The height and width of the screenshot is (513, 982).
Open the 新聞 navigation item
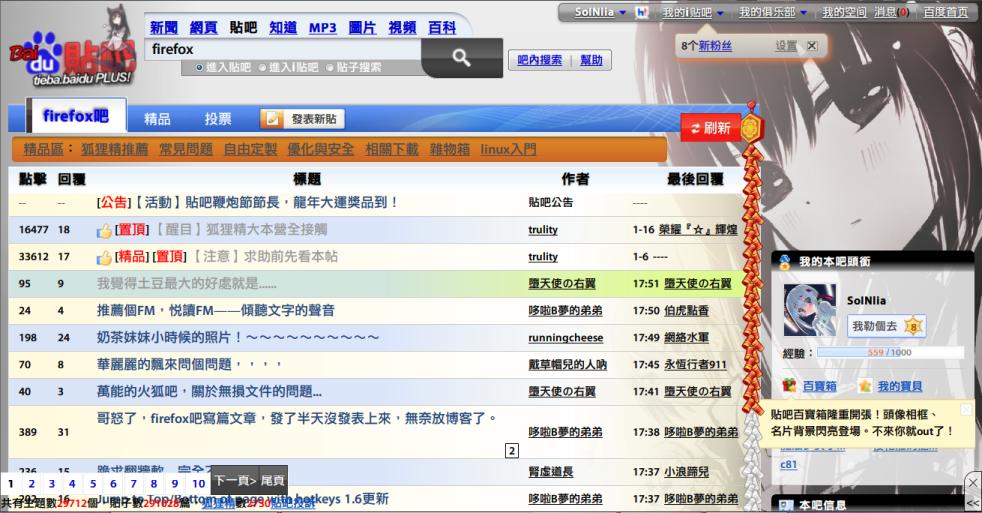tap(164, 28)
